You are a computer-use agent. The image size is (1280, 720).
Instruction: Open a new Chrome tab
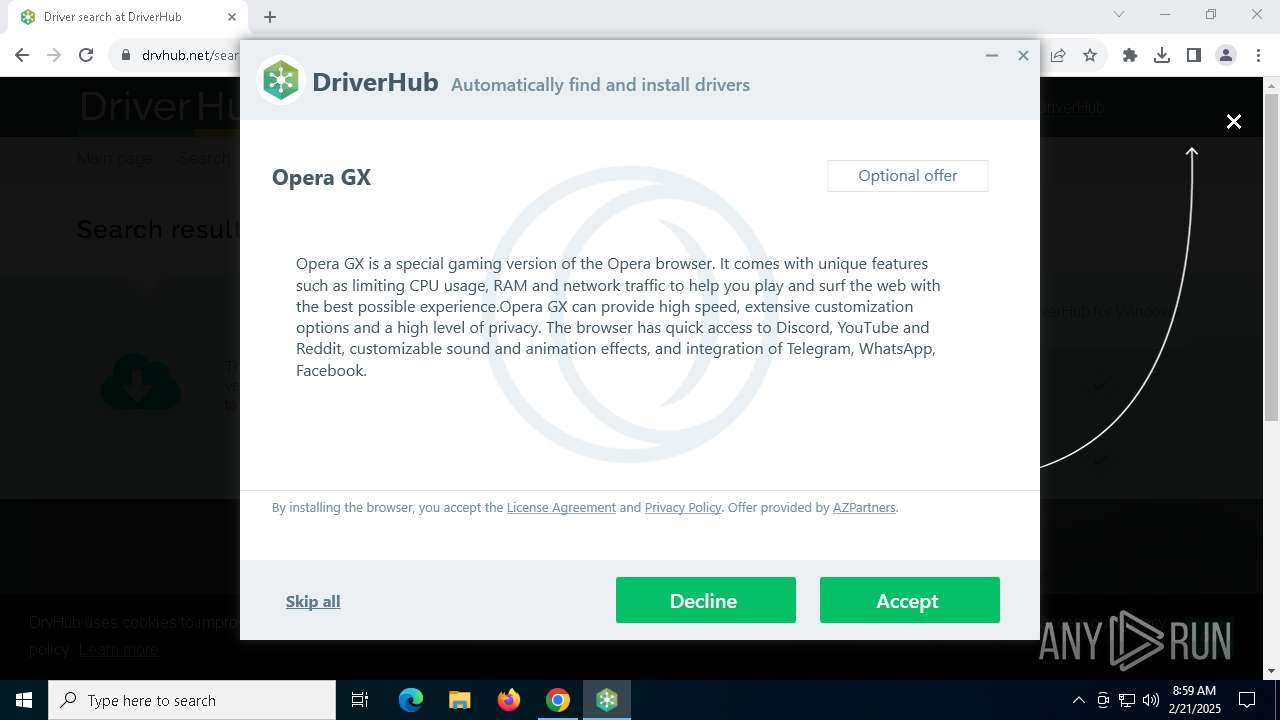coord(270,17)
